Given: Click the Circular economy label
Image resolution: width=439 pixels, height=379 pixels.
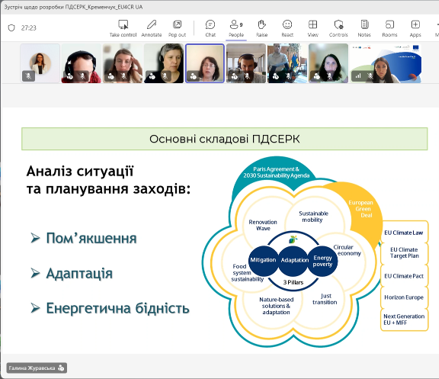Looking at the screenshot, I should (347, 250).
